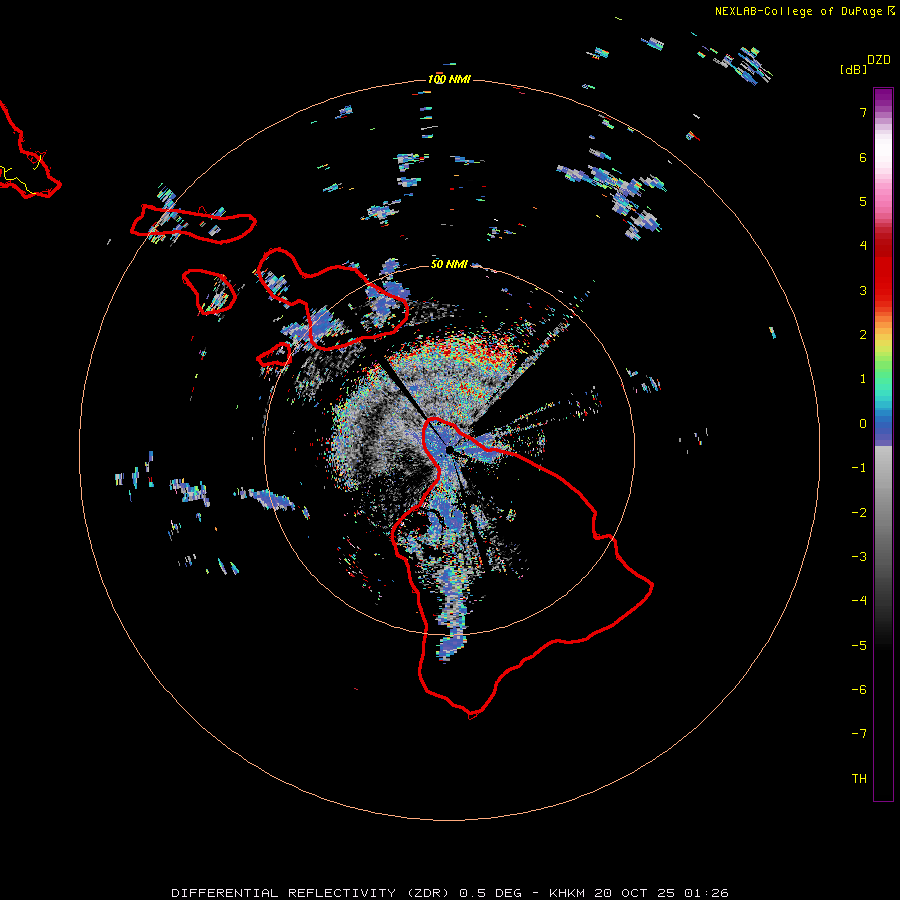Image resolution: width=900 pixels, height=900 pixels.
Task: Click the 7 value on the color scale
Action: click(x=863, y=112)
